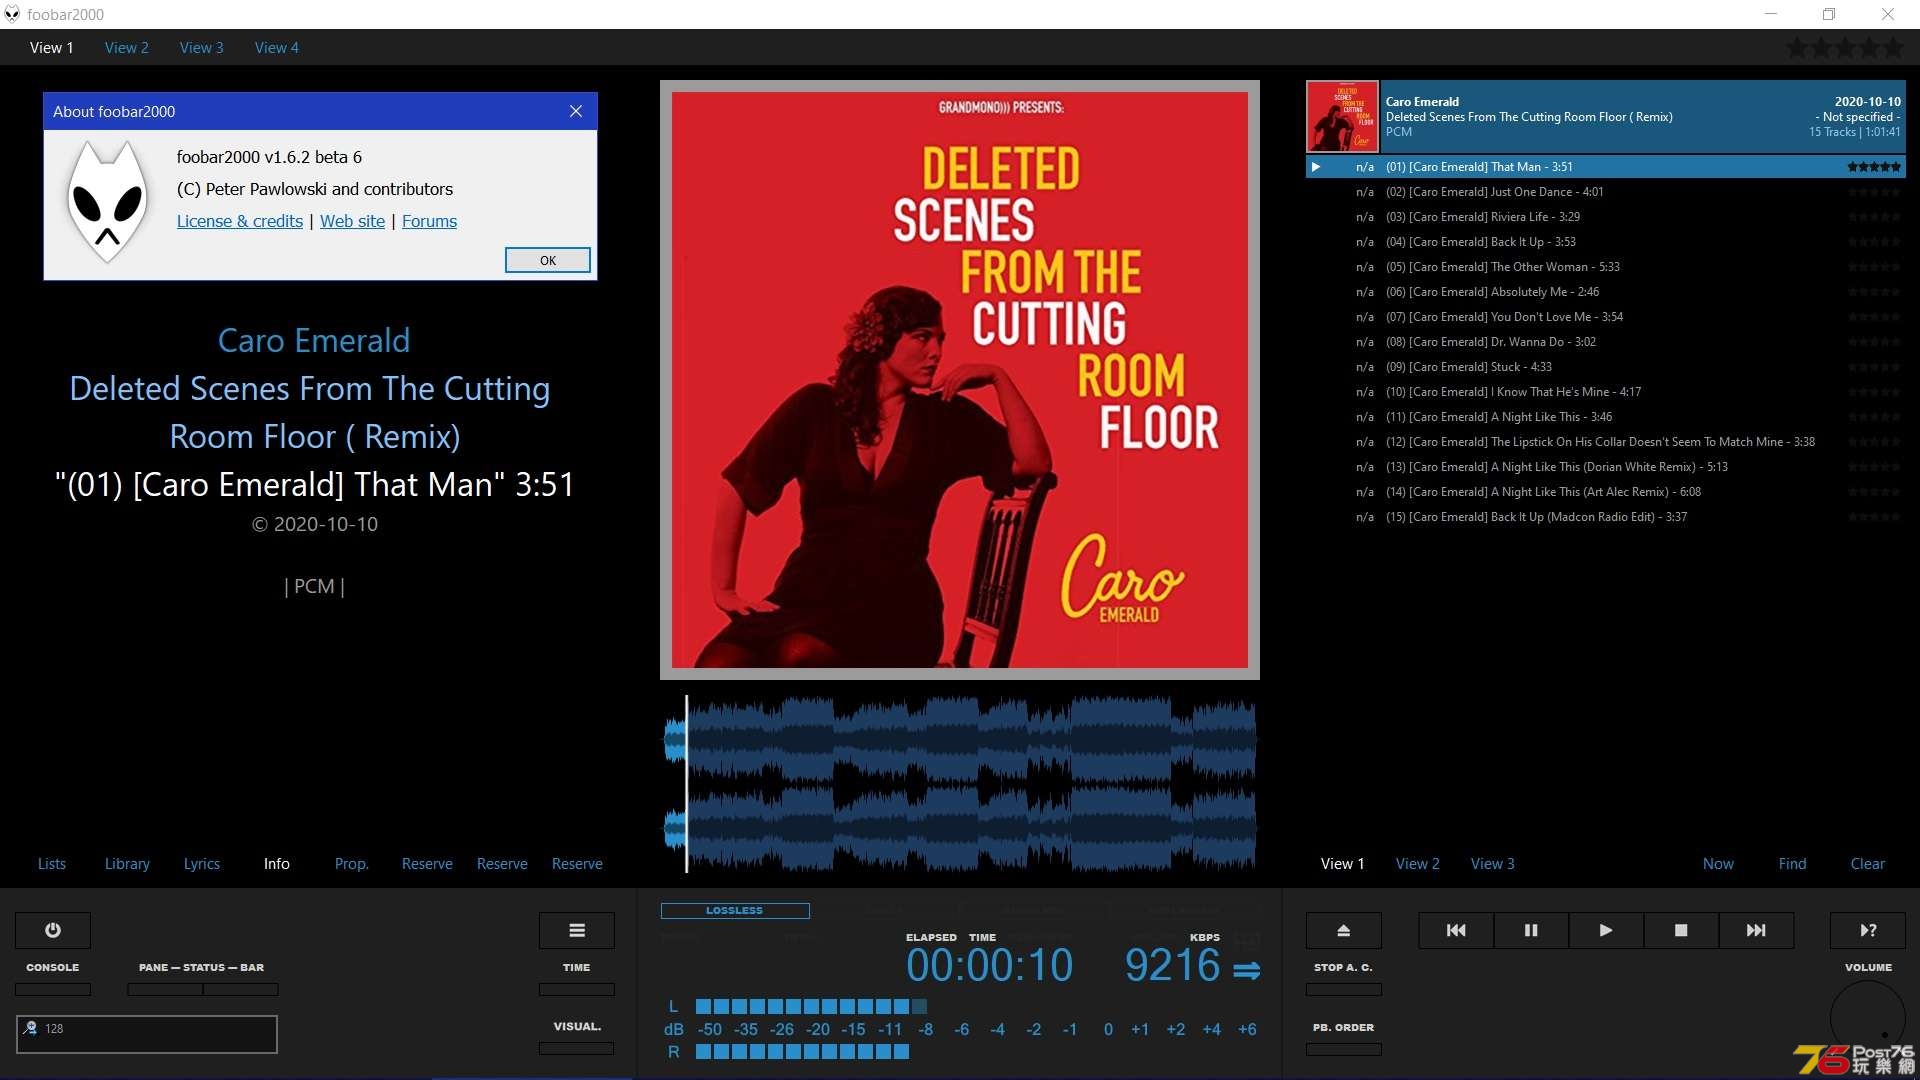
Task: Toggle the left Pane-Status-Bar switch
Action: tap(165, 989)
